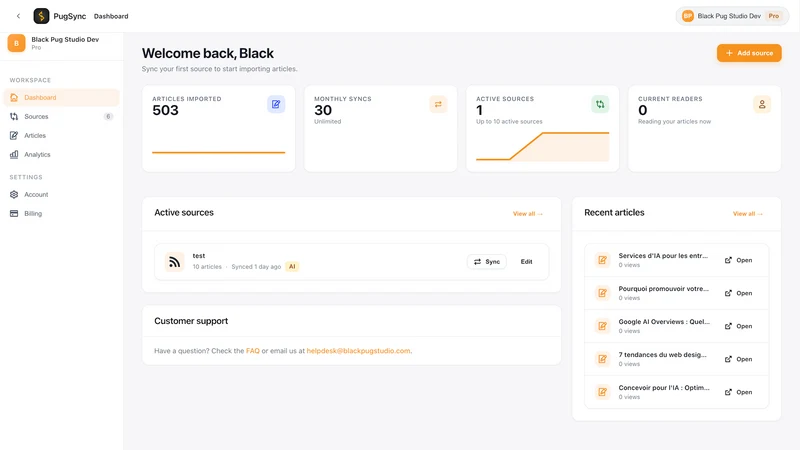Click the Add source button
800x450 pixels.
(749, 53)
